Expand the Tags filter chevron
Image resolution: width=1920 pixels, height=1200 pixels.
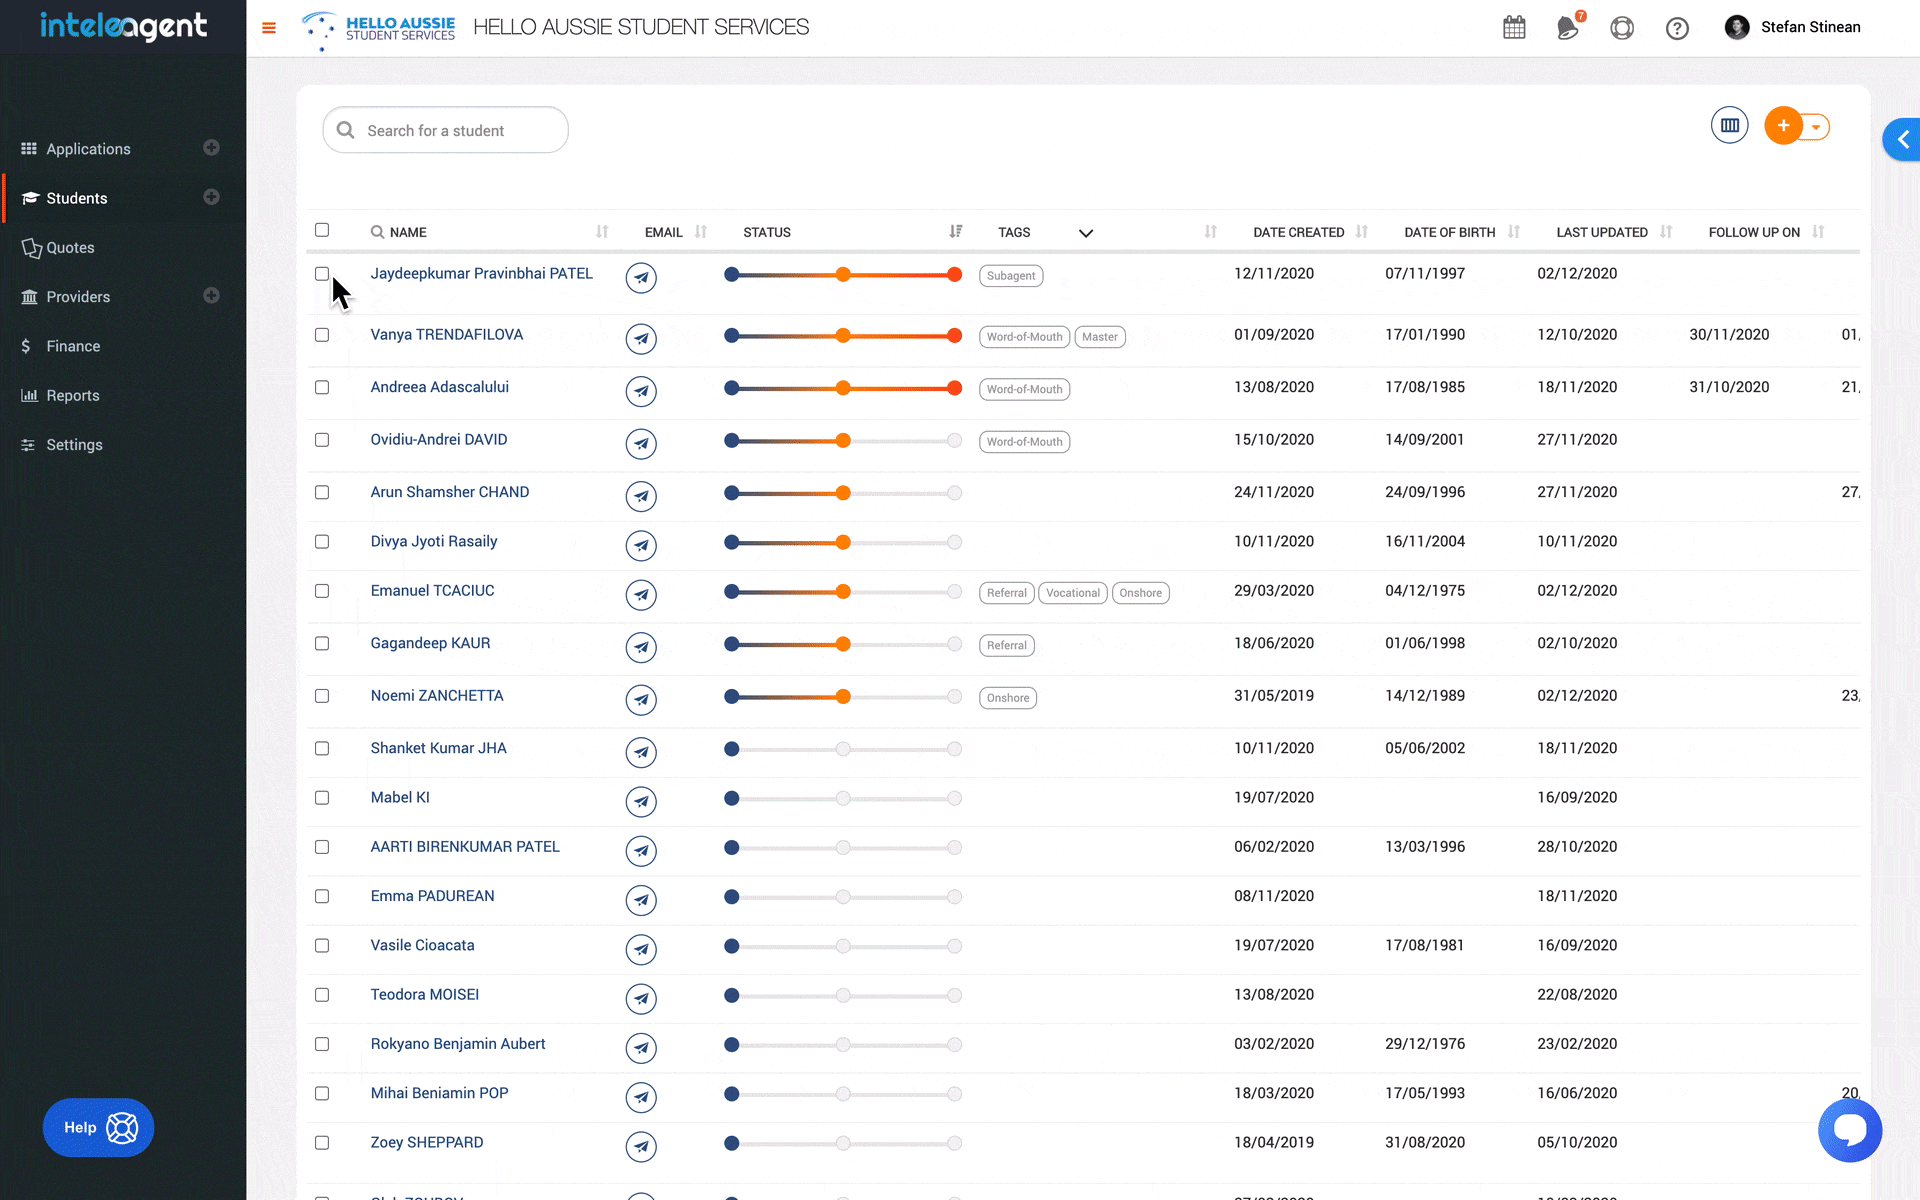tap(1086, 233)
